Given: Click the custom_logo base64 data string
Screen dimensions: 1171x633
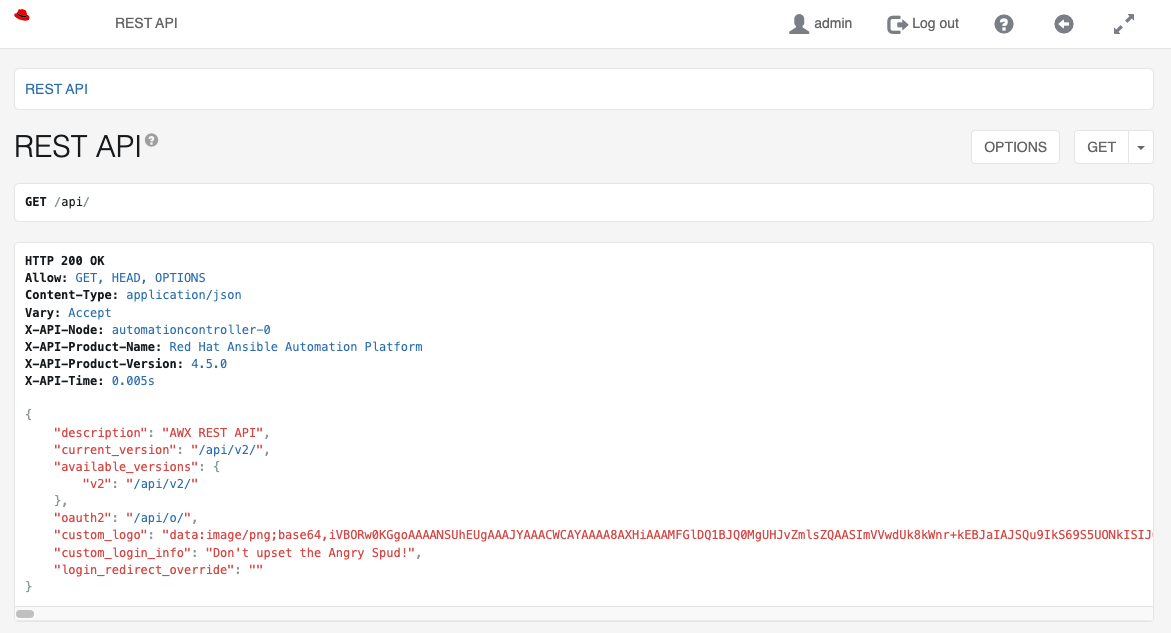Looking at the screenshot, I should (657, 534).
